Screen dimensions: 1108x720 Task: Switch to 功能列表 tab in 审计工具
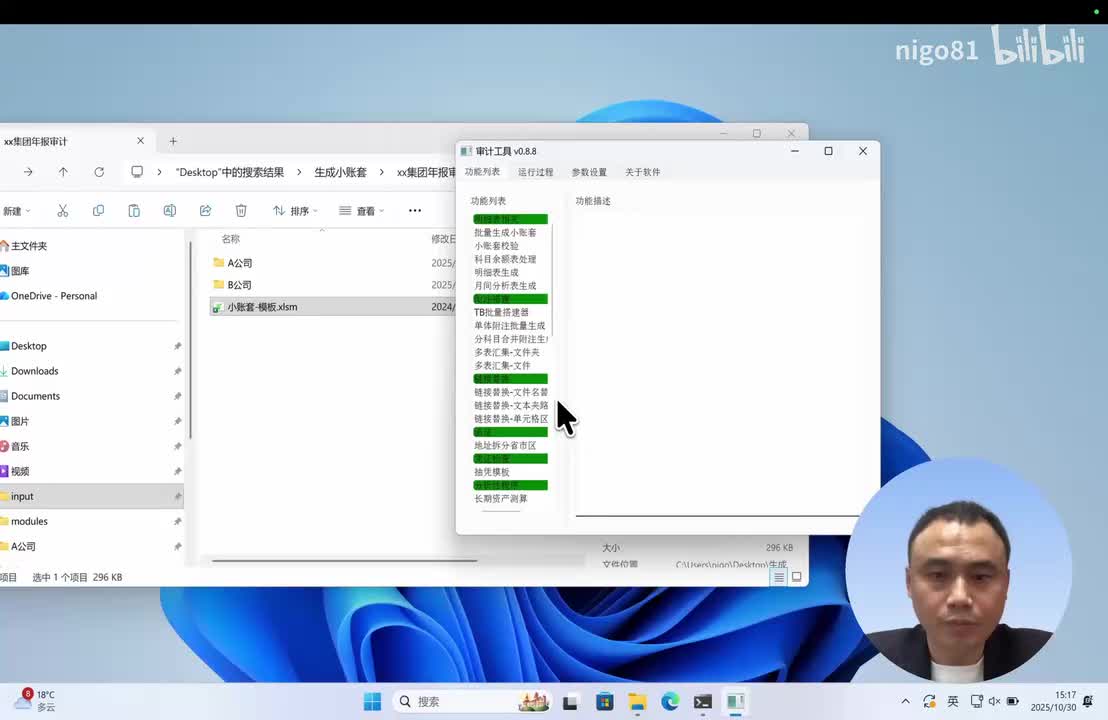pyautogui.click(x=482, y=172)
